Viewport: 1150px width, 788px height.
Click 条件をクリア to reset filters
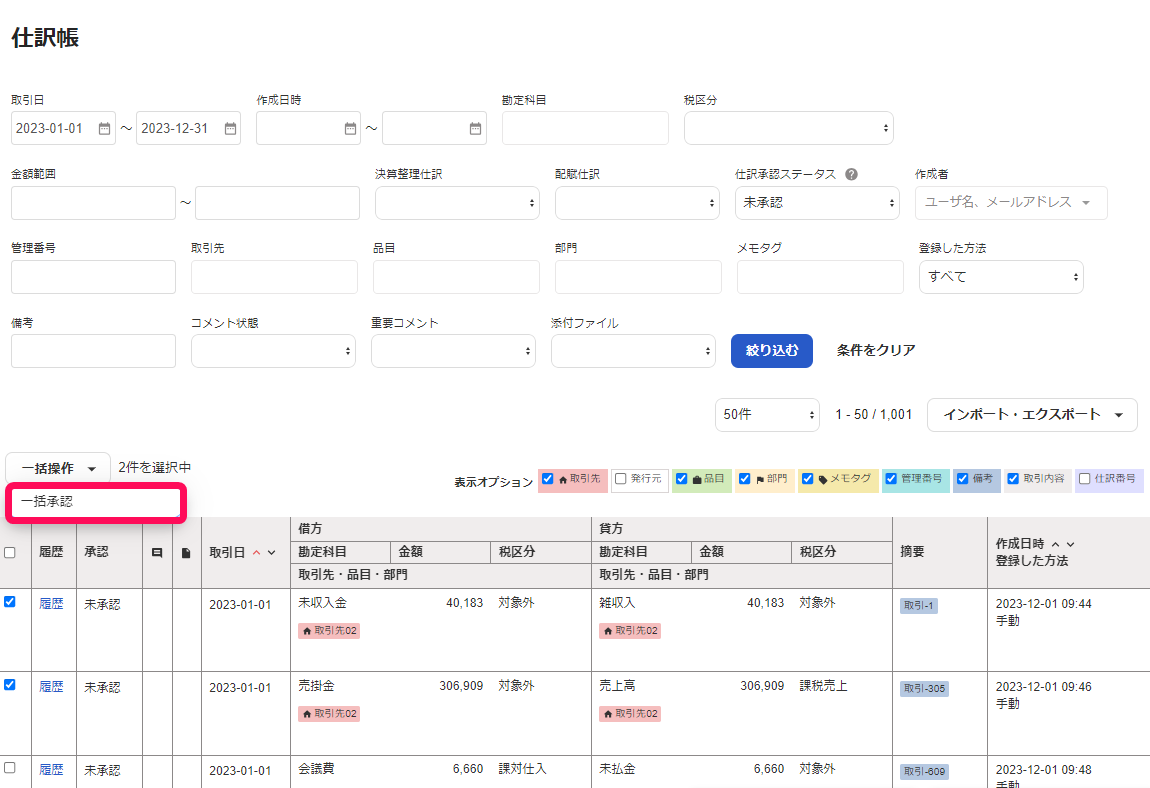[876, 351]
